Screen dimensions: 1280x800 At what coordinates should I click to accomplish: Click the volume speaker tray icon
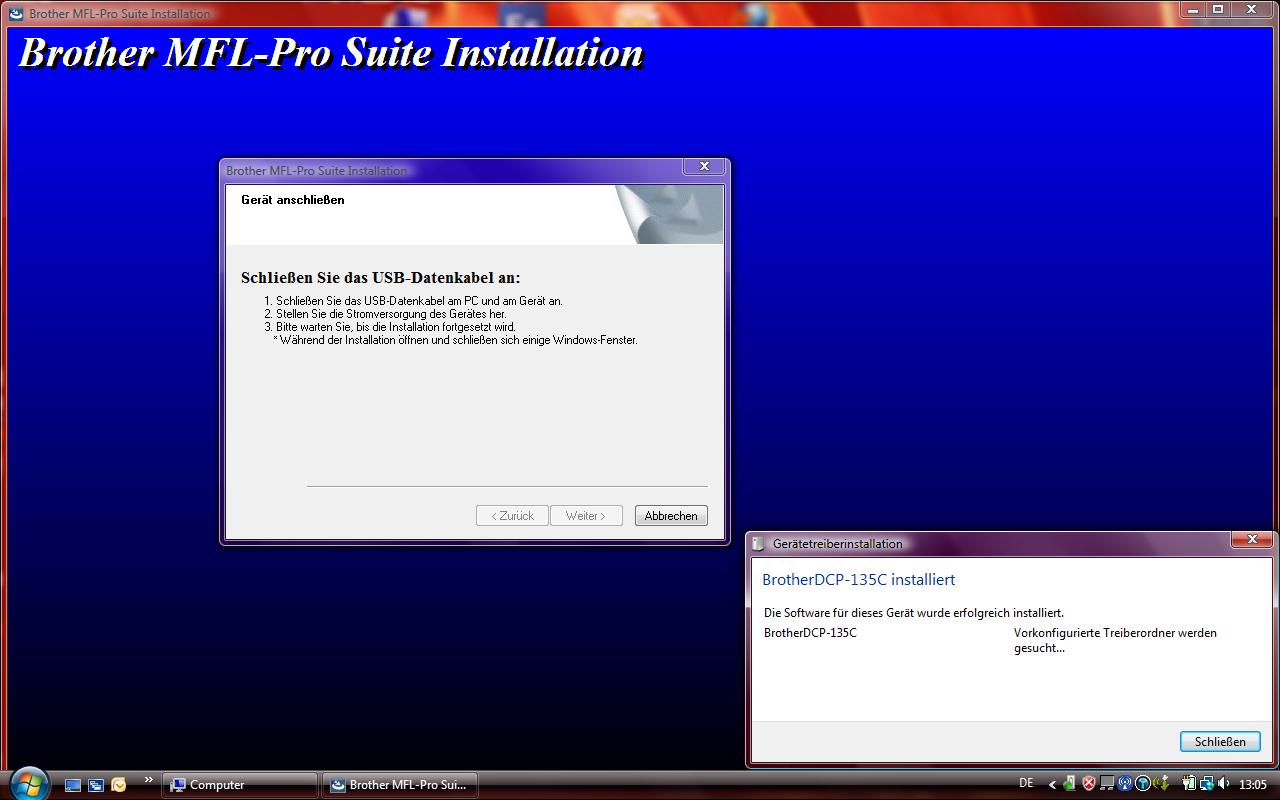pos(1223,784)
